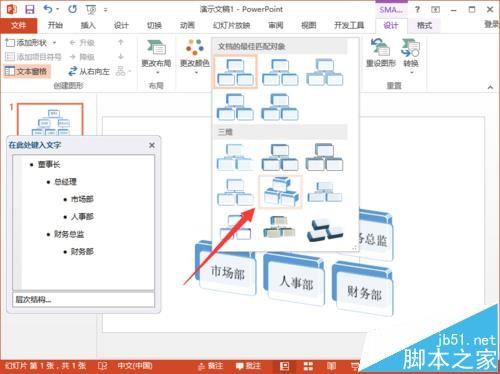Open the PowerPoint Help question mark
This screenshot has width=500, height=374.
[417, 10]
